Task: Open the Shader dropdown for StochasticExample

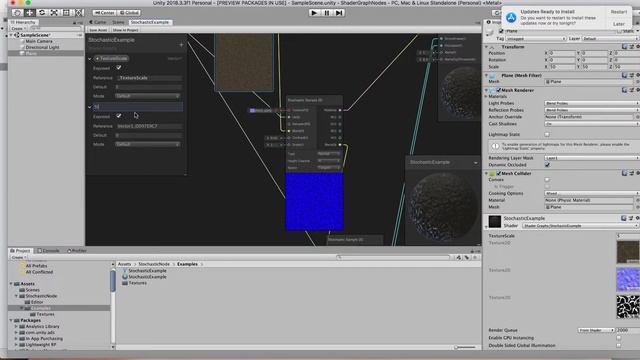Action: click(580, 226)
